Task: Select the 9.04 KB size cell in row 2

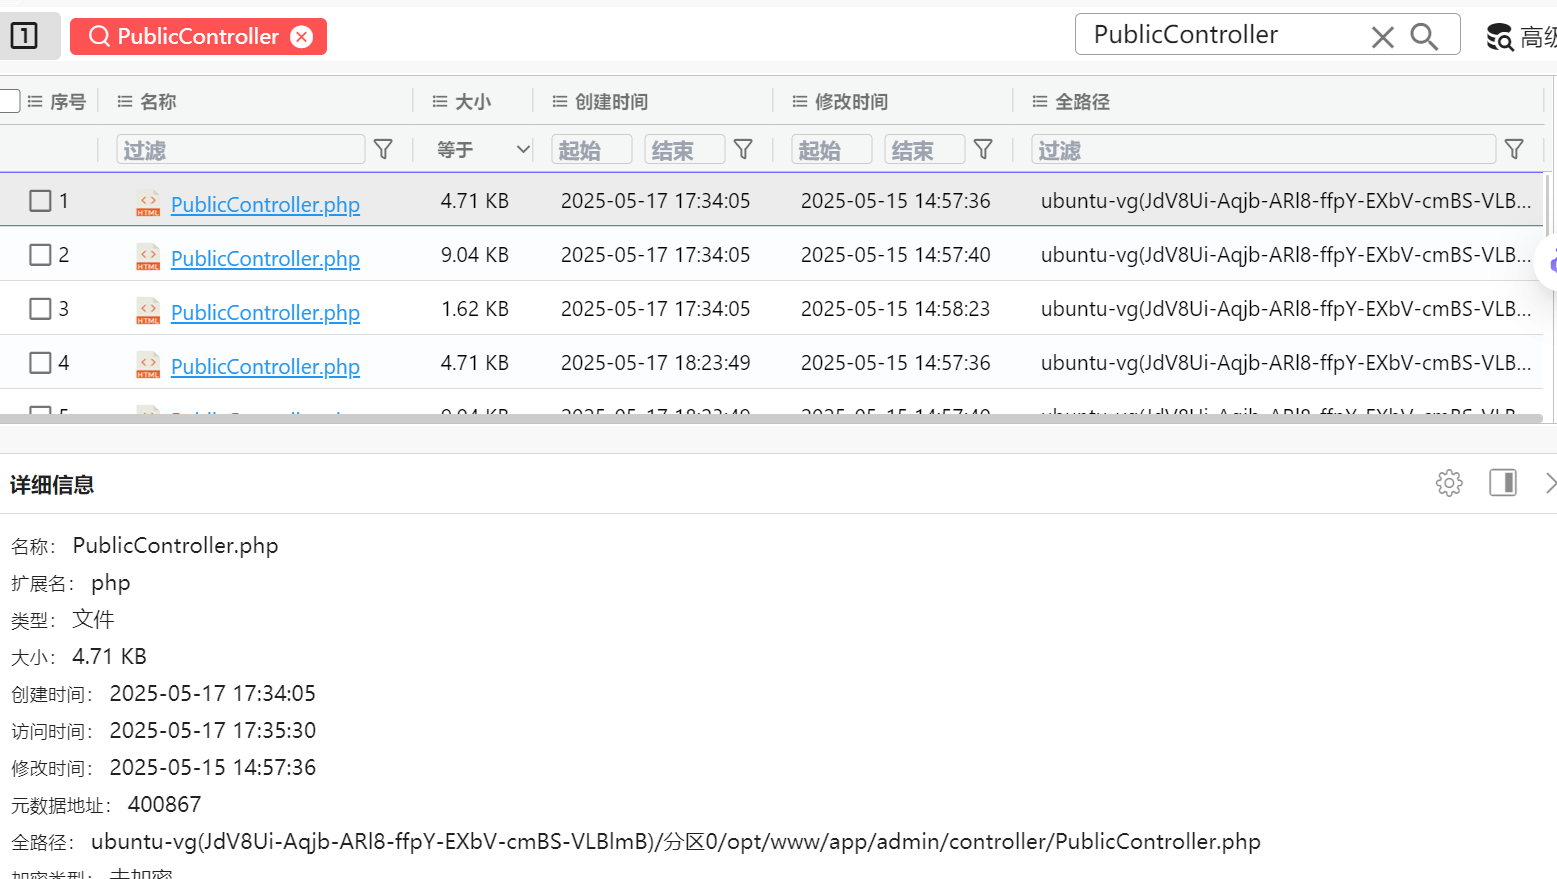Action: click(x=475, y=255)
